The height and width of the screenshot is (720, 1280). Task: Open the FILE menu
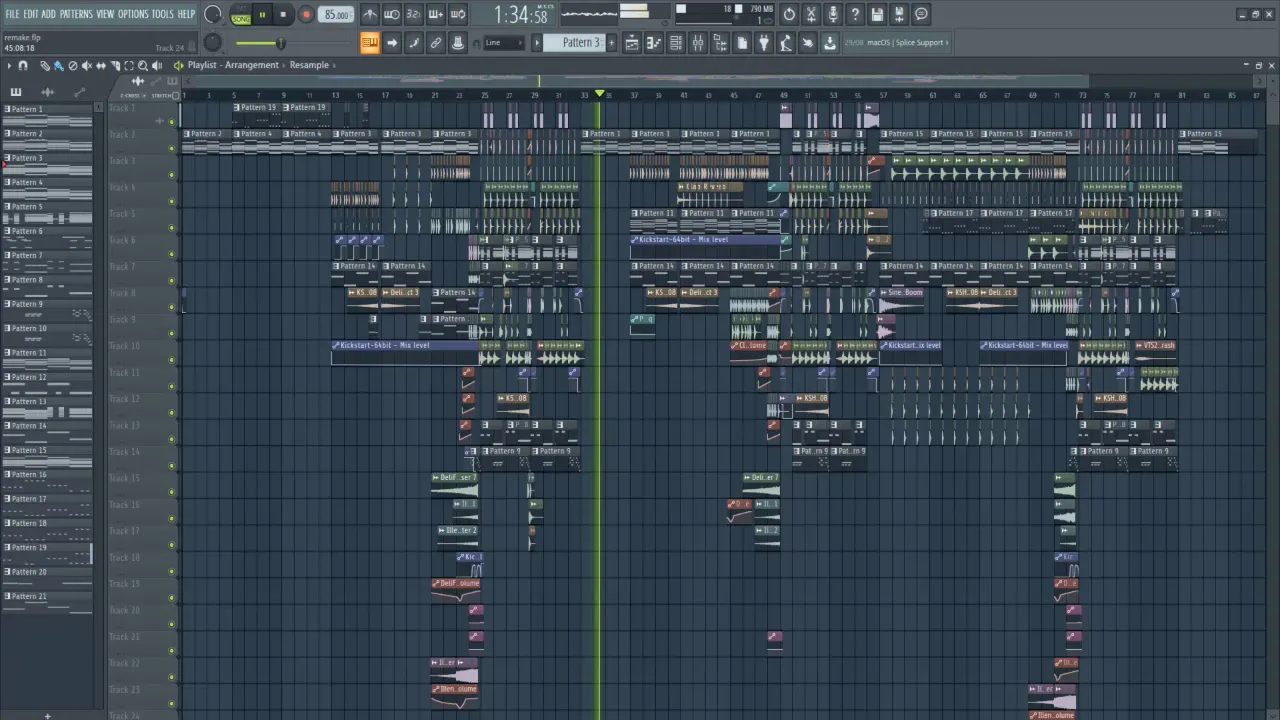[12, 14]
